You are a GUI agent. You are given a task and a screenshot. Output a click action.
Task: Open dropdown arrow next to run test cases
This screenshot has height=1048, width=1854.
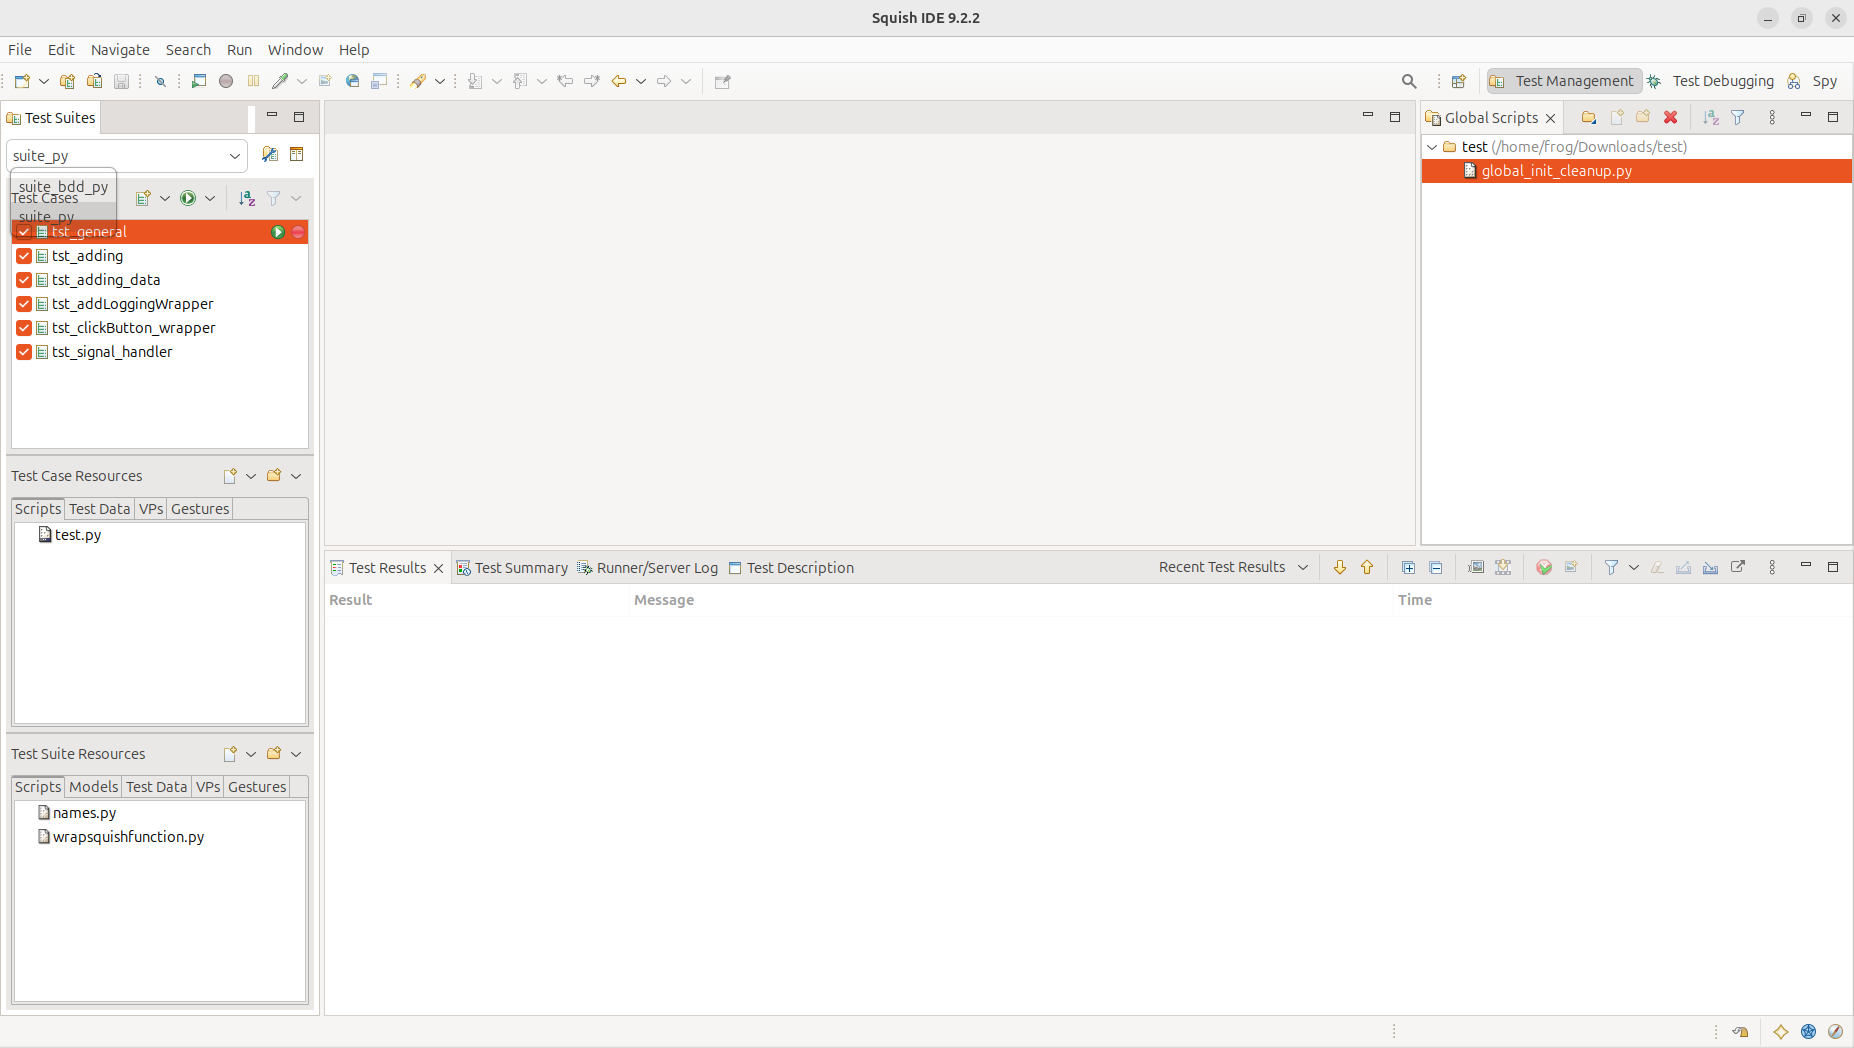pyautogui.click(x=210, y=198)
